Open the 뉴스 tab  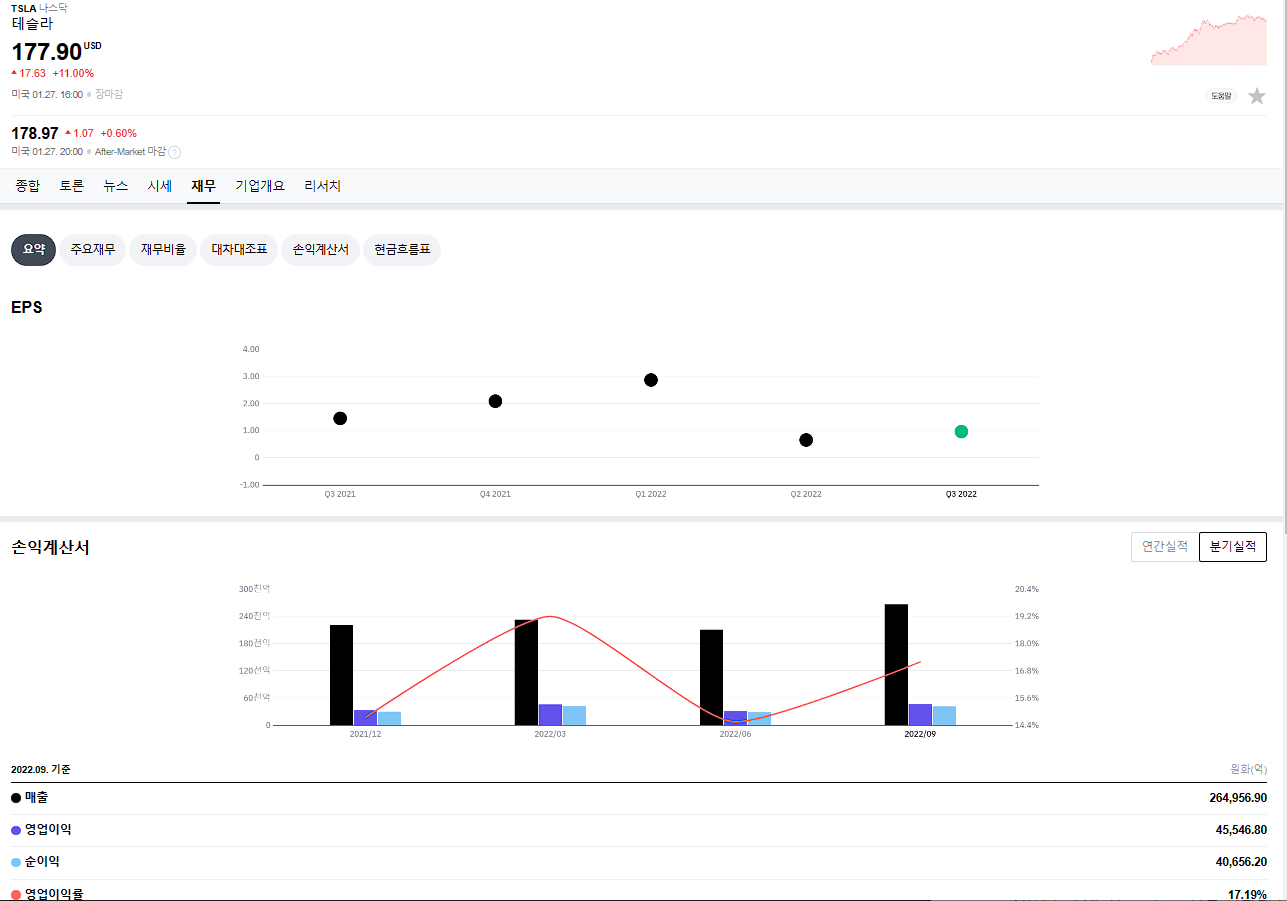116,186
